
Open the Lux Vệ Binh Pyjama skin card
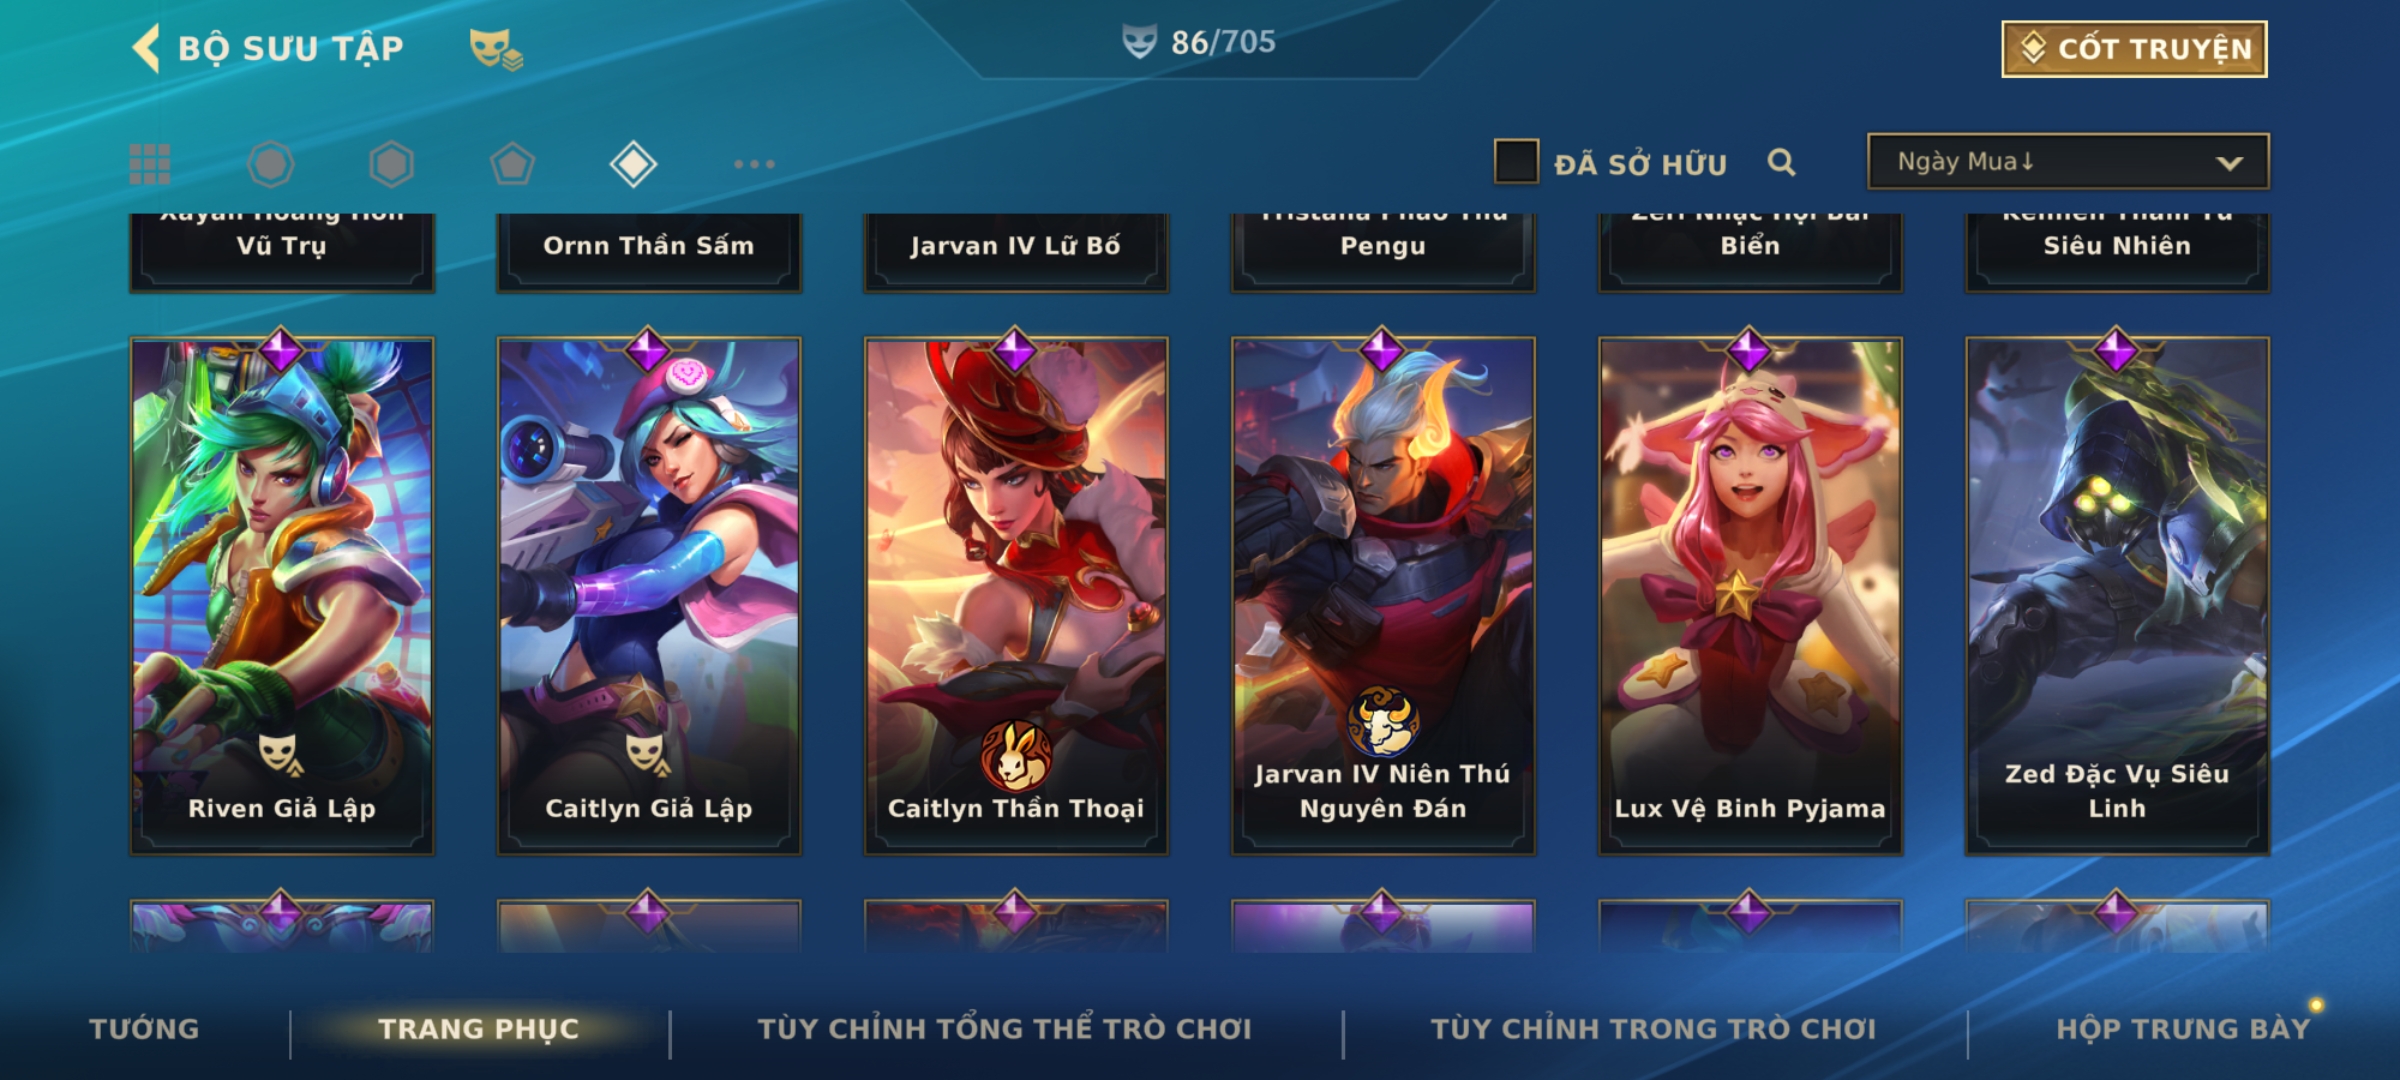coord(1750,596)
